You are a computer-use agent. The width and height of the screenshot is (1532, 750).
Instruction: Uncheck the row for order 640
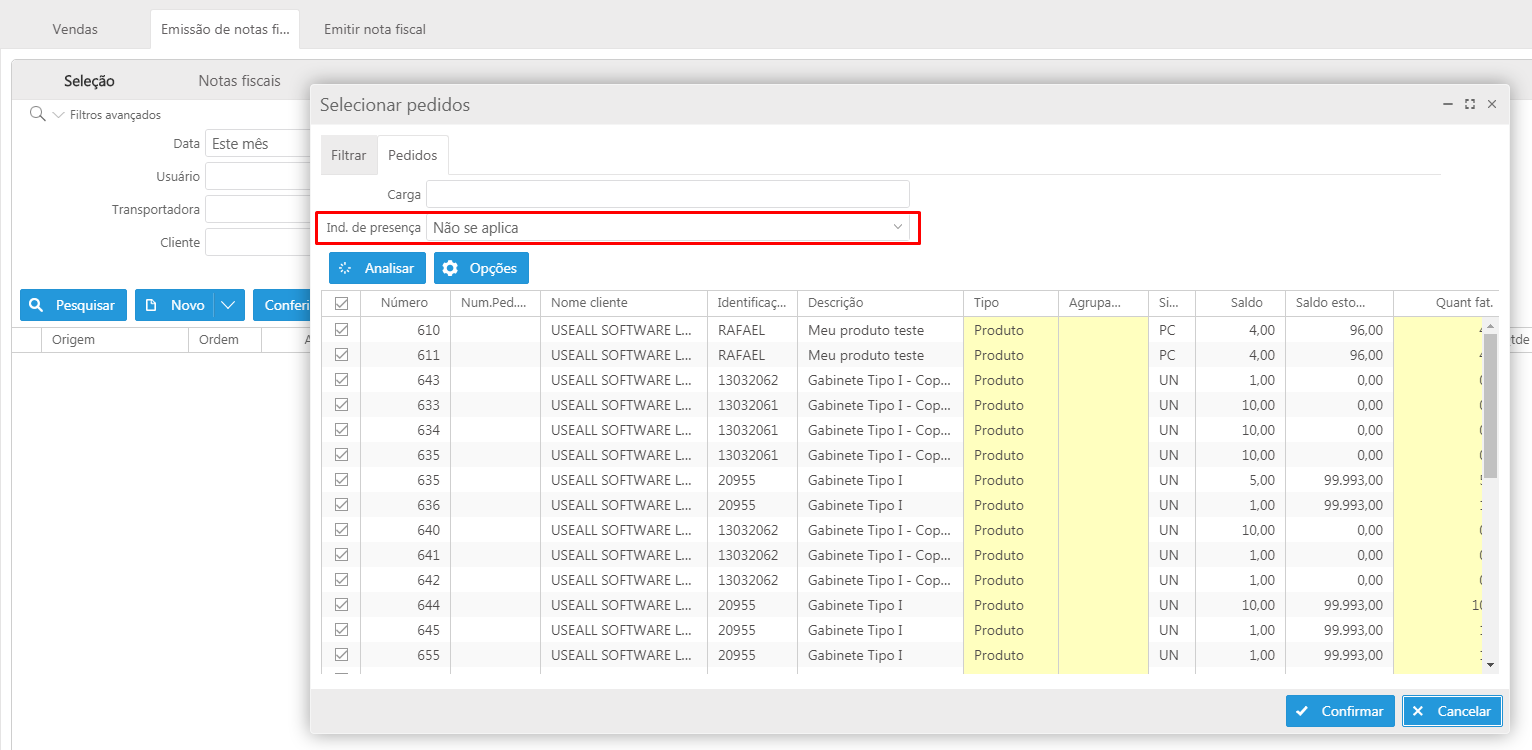341,529
